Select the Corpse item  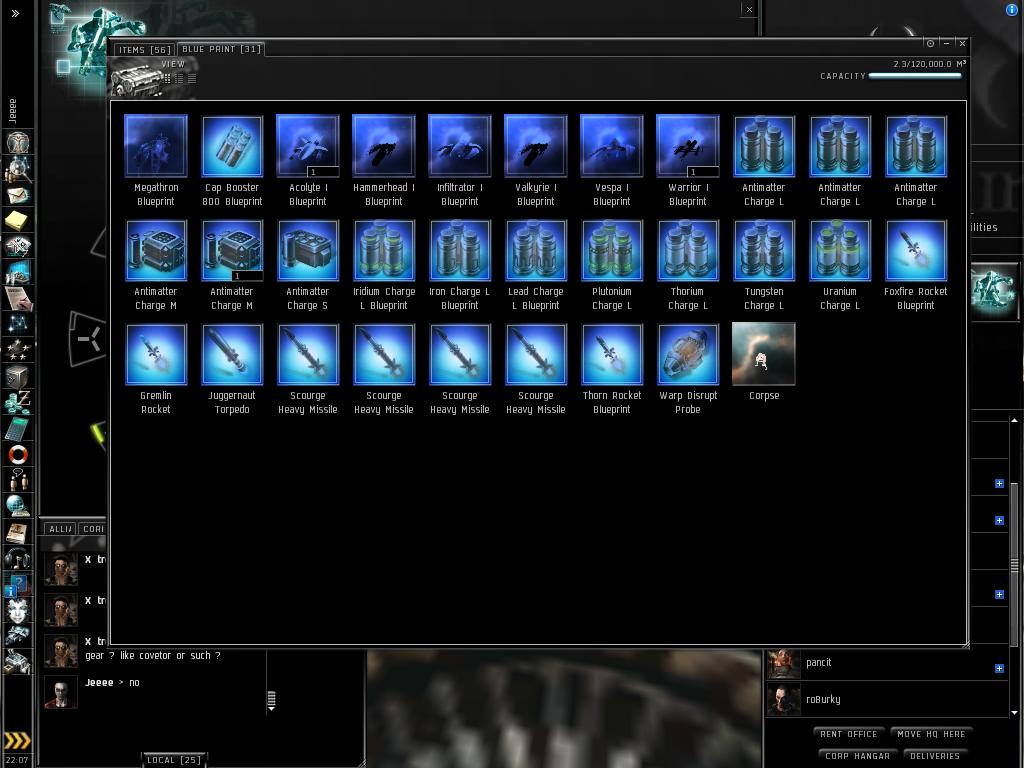(x=763, y=362)
